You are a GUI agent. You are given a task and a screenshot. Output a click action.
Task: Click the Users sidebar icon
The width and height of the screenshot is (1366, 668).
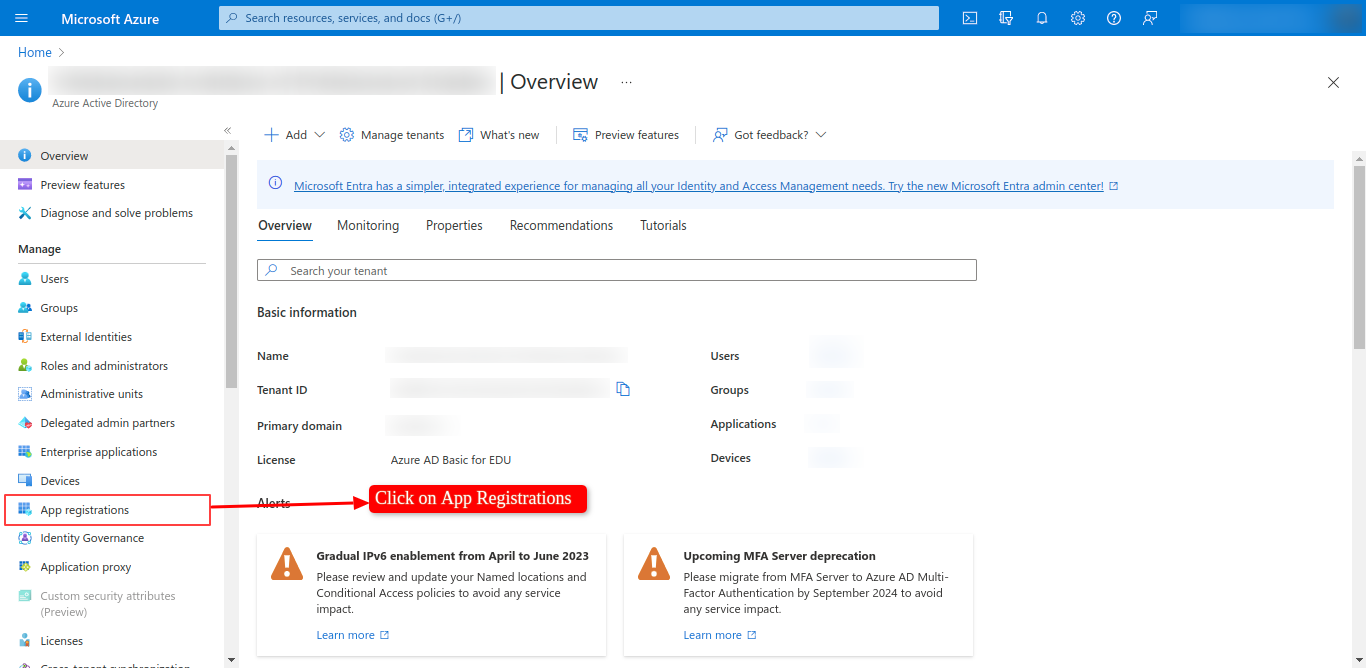click(x=25, y=279)
